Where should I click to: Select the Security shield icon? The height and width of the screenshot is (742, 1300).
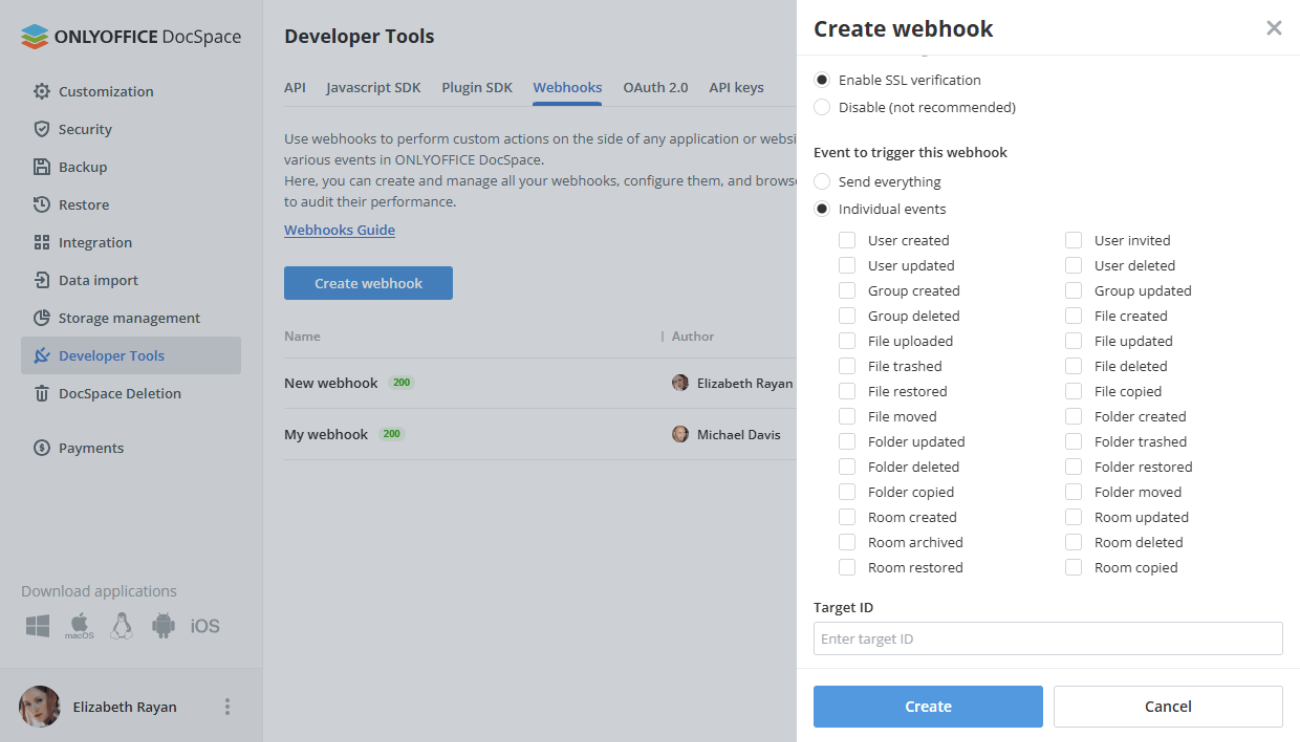pyautogui.click(x=41, y=128)
